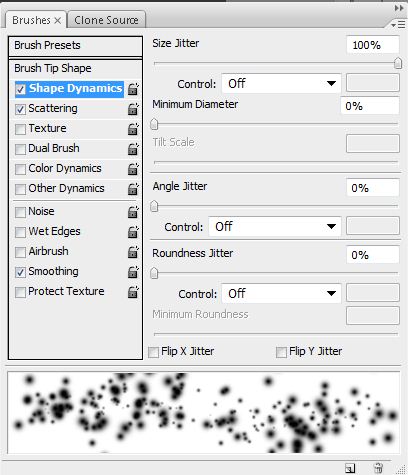Toggle the lock icon for Texture

pos(133,129)
